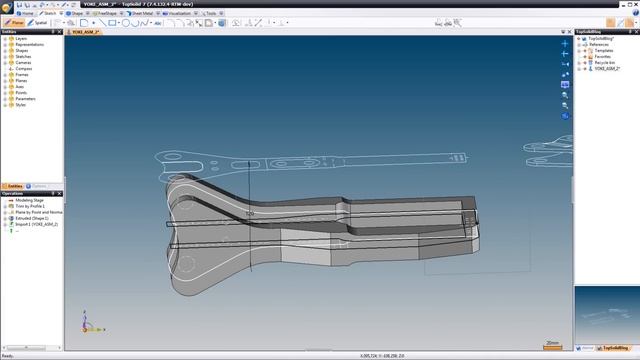Click the blue cube view icon
This screenshot has height=360, width=640.
565,116
